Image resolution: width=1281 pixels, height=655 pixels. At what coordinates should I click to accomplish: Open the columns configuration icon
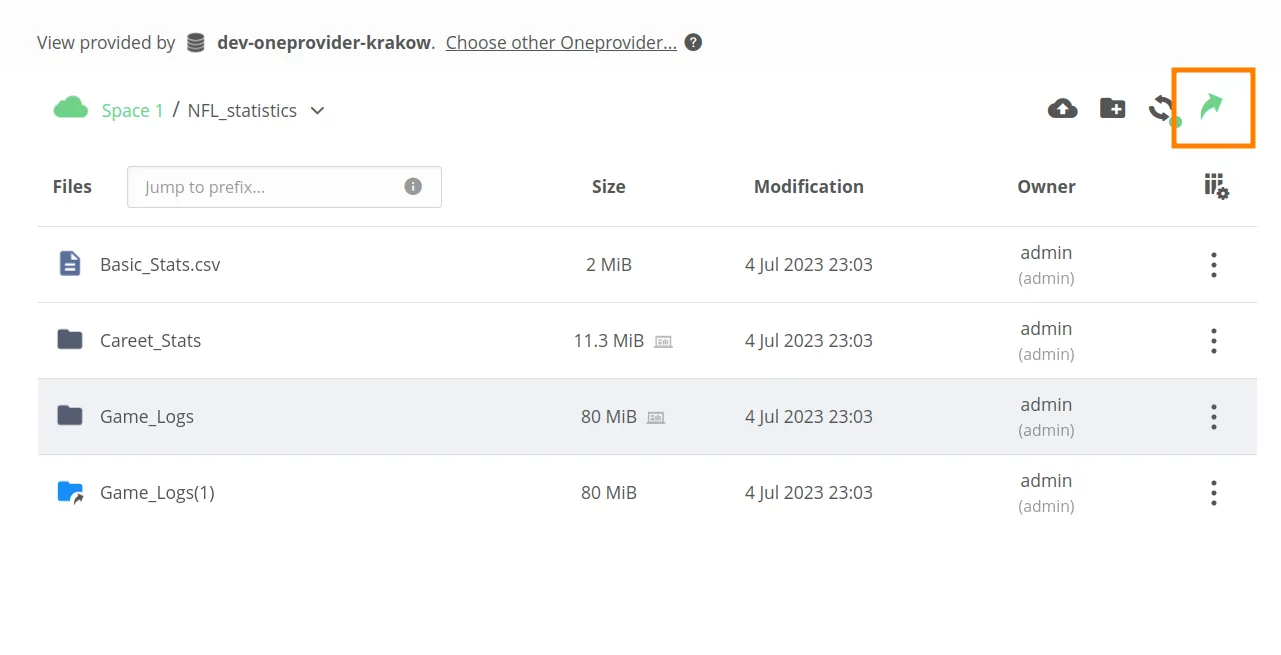[1216, 186]
